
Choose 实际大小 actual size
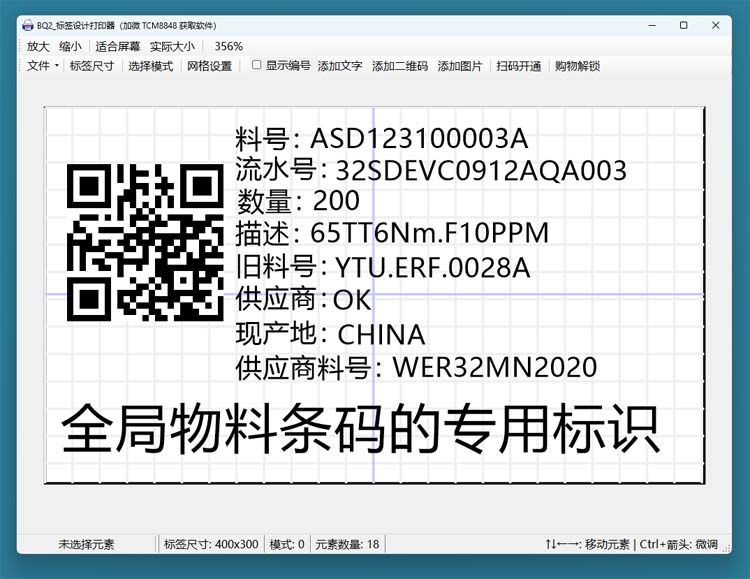[x=172, y=46]
